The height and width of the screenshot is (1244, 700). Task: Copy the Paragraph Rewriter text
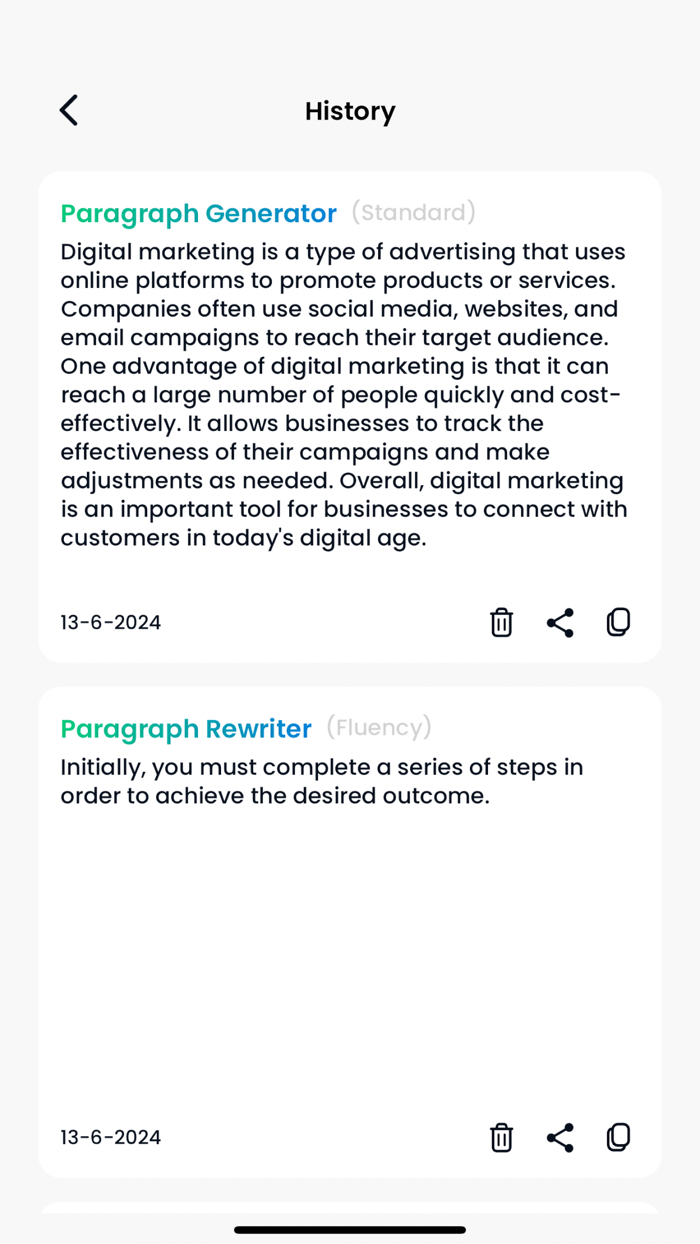(x=618, y=1137)
